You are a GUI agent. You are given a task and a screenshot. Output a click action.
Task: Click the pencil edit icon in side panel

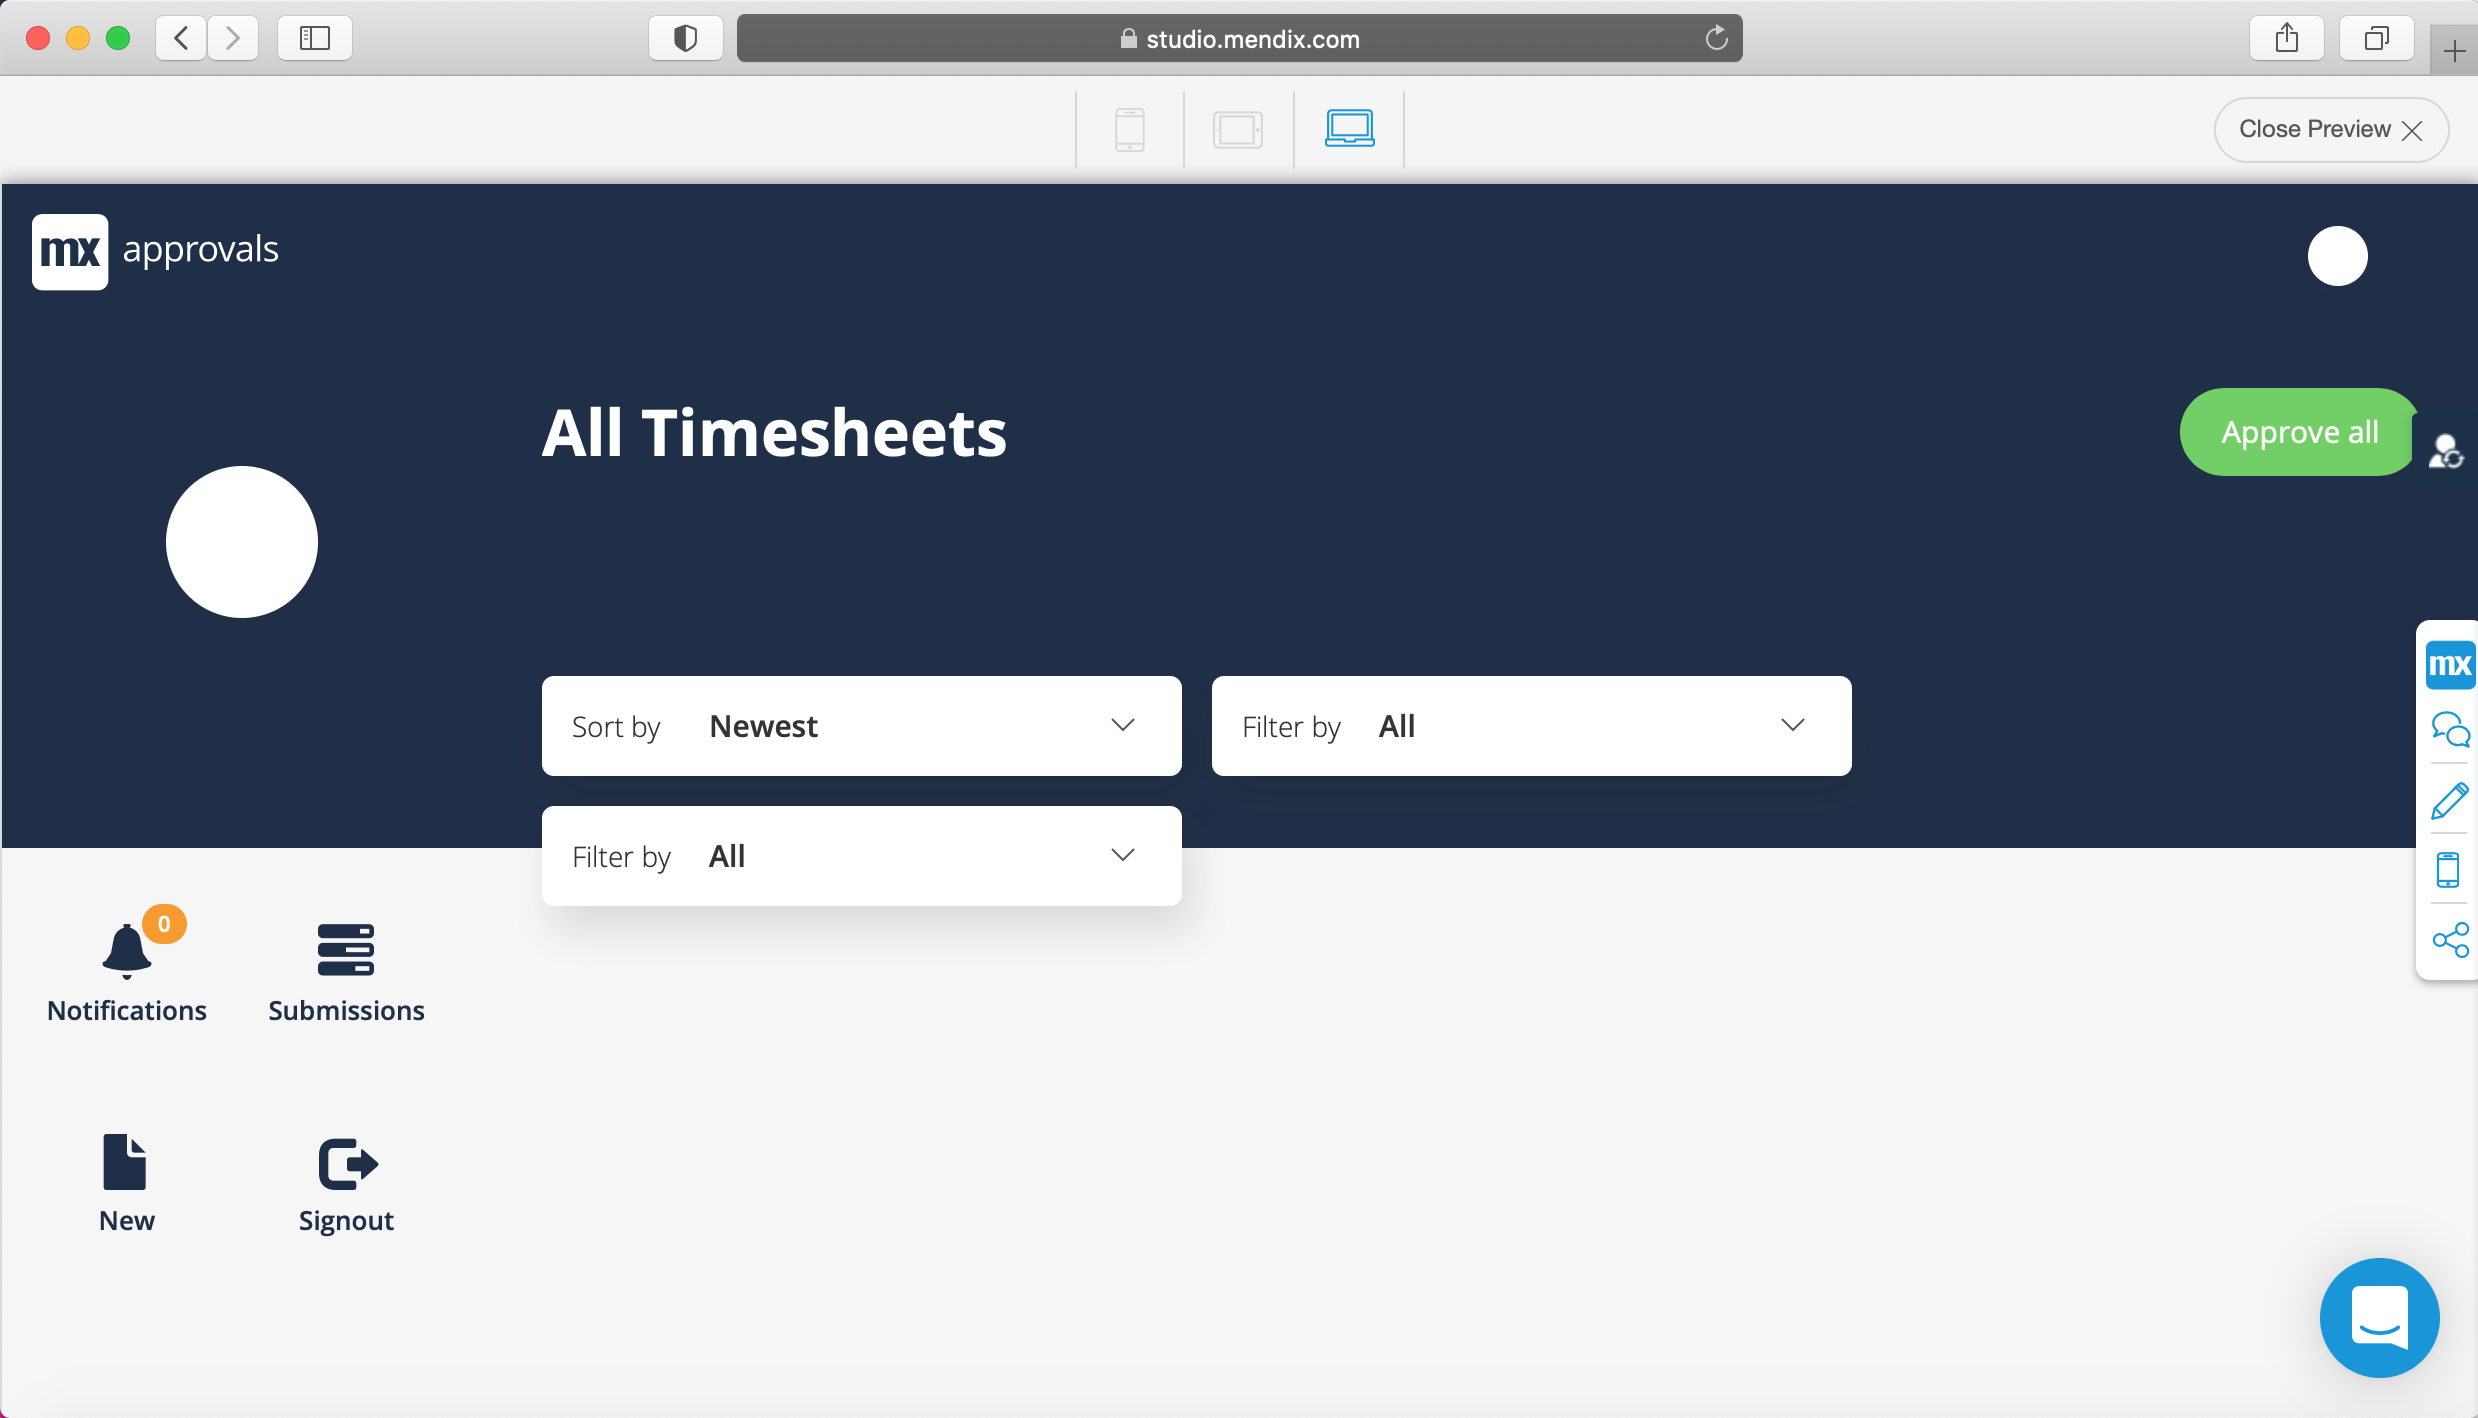click(2450, 801)
